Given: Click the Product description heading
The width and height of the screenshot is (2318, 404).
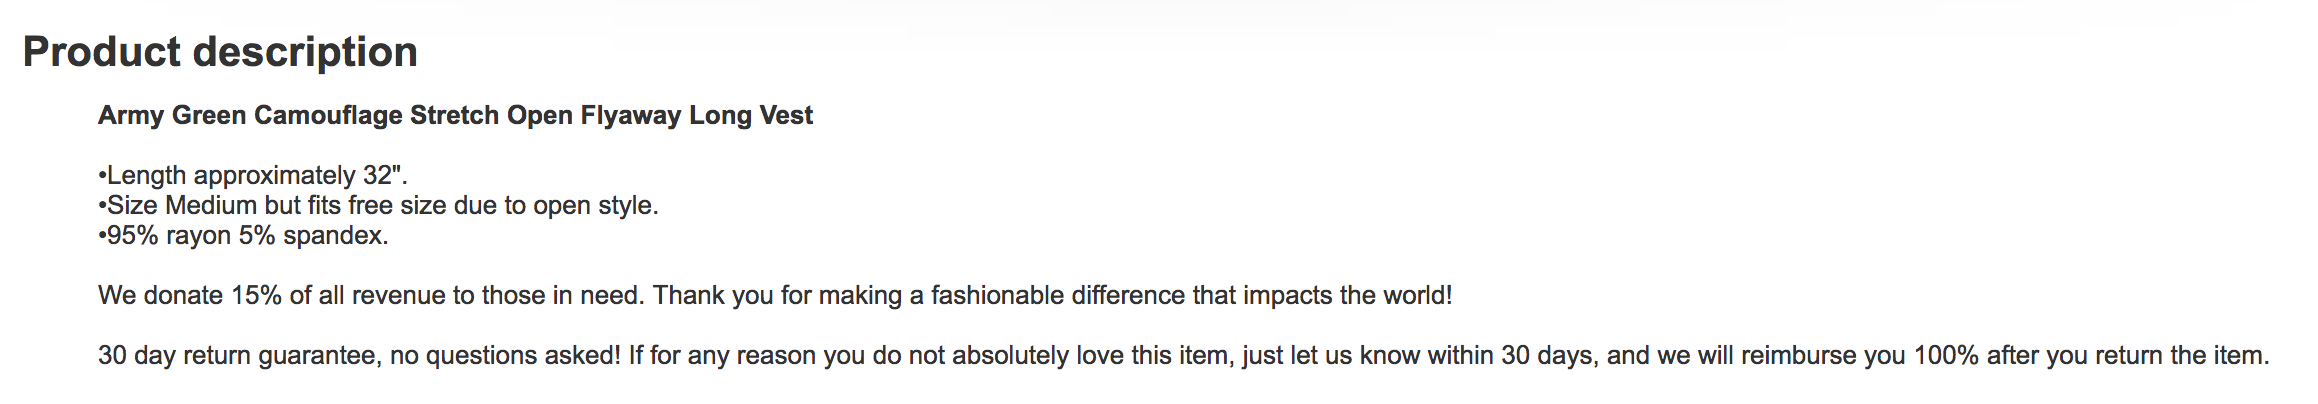Looking at the screenshot, I should (x=220, y=52).
